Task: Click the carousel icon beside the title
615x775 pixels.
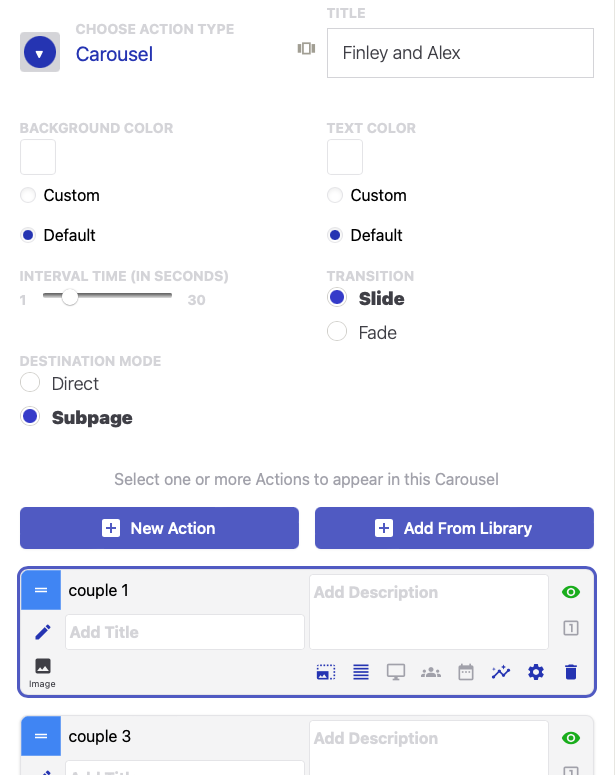Action: point(306,49)
